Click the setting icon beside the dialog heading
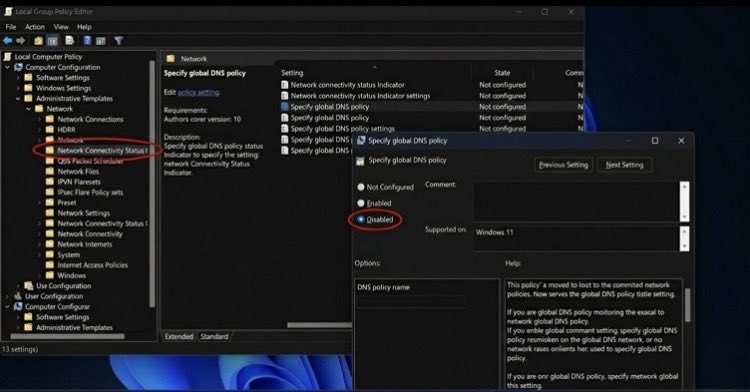Viewport: 750px width, 392px height. (x=360, y=161)
